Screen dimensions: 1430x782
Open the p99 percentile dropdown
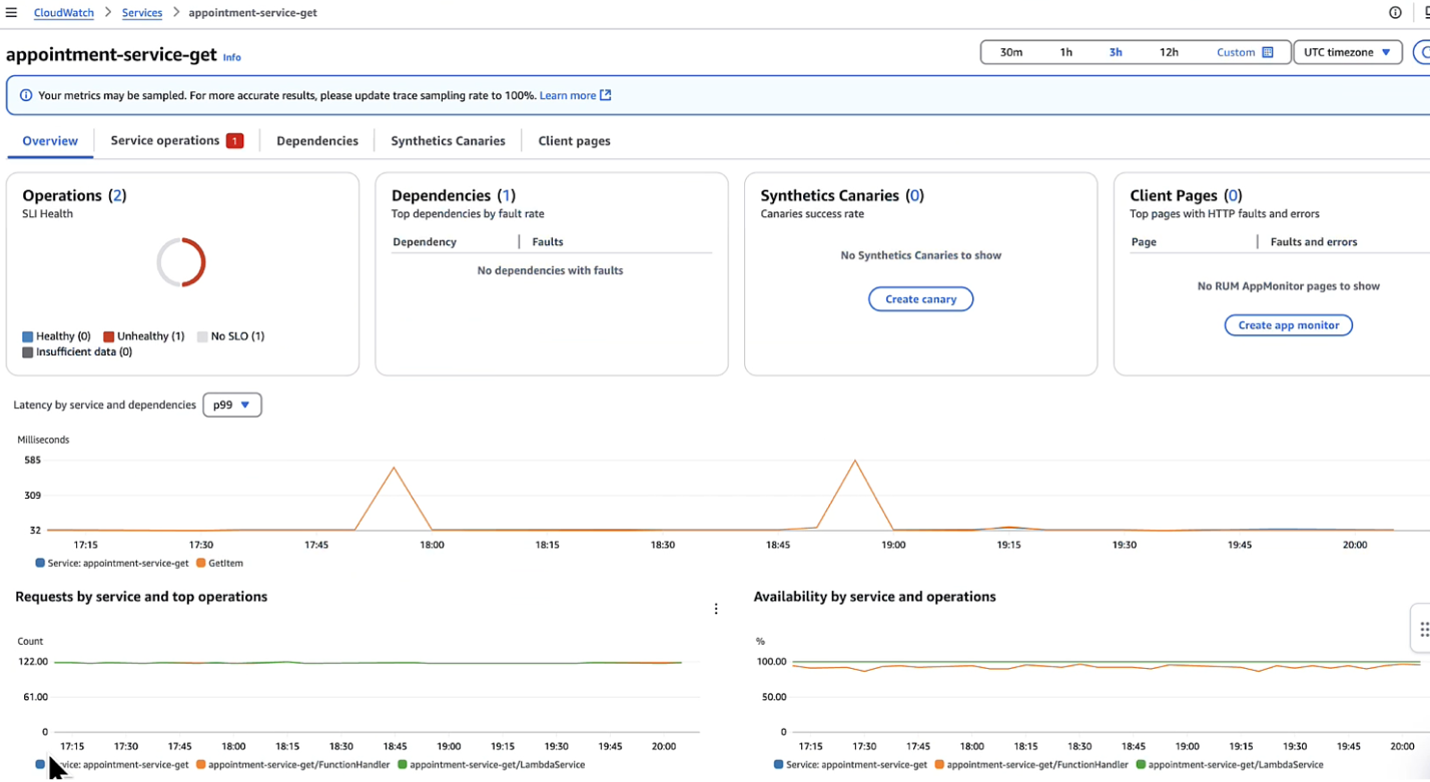[232, 404]
